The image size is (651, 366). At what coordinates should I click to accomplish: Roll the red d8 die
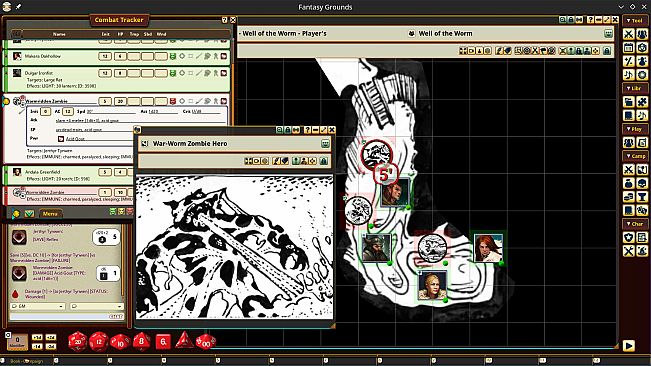[142, 341]
